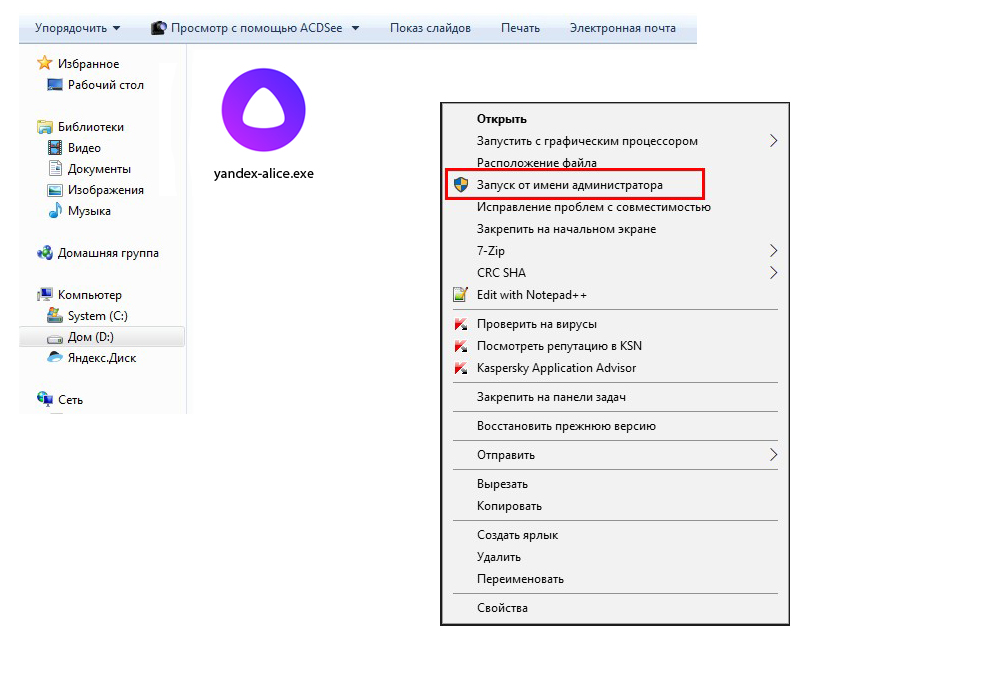This screenshot has height=700, width=1000.
Task: Click Kaspersky virus check icon
Action: 460,324
